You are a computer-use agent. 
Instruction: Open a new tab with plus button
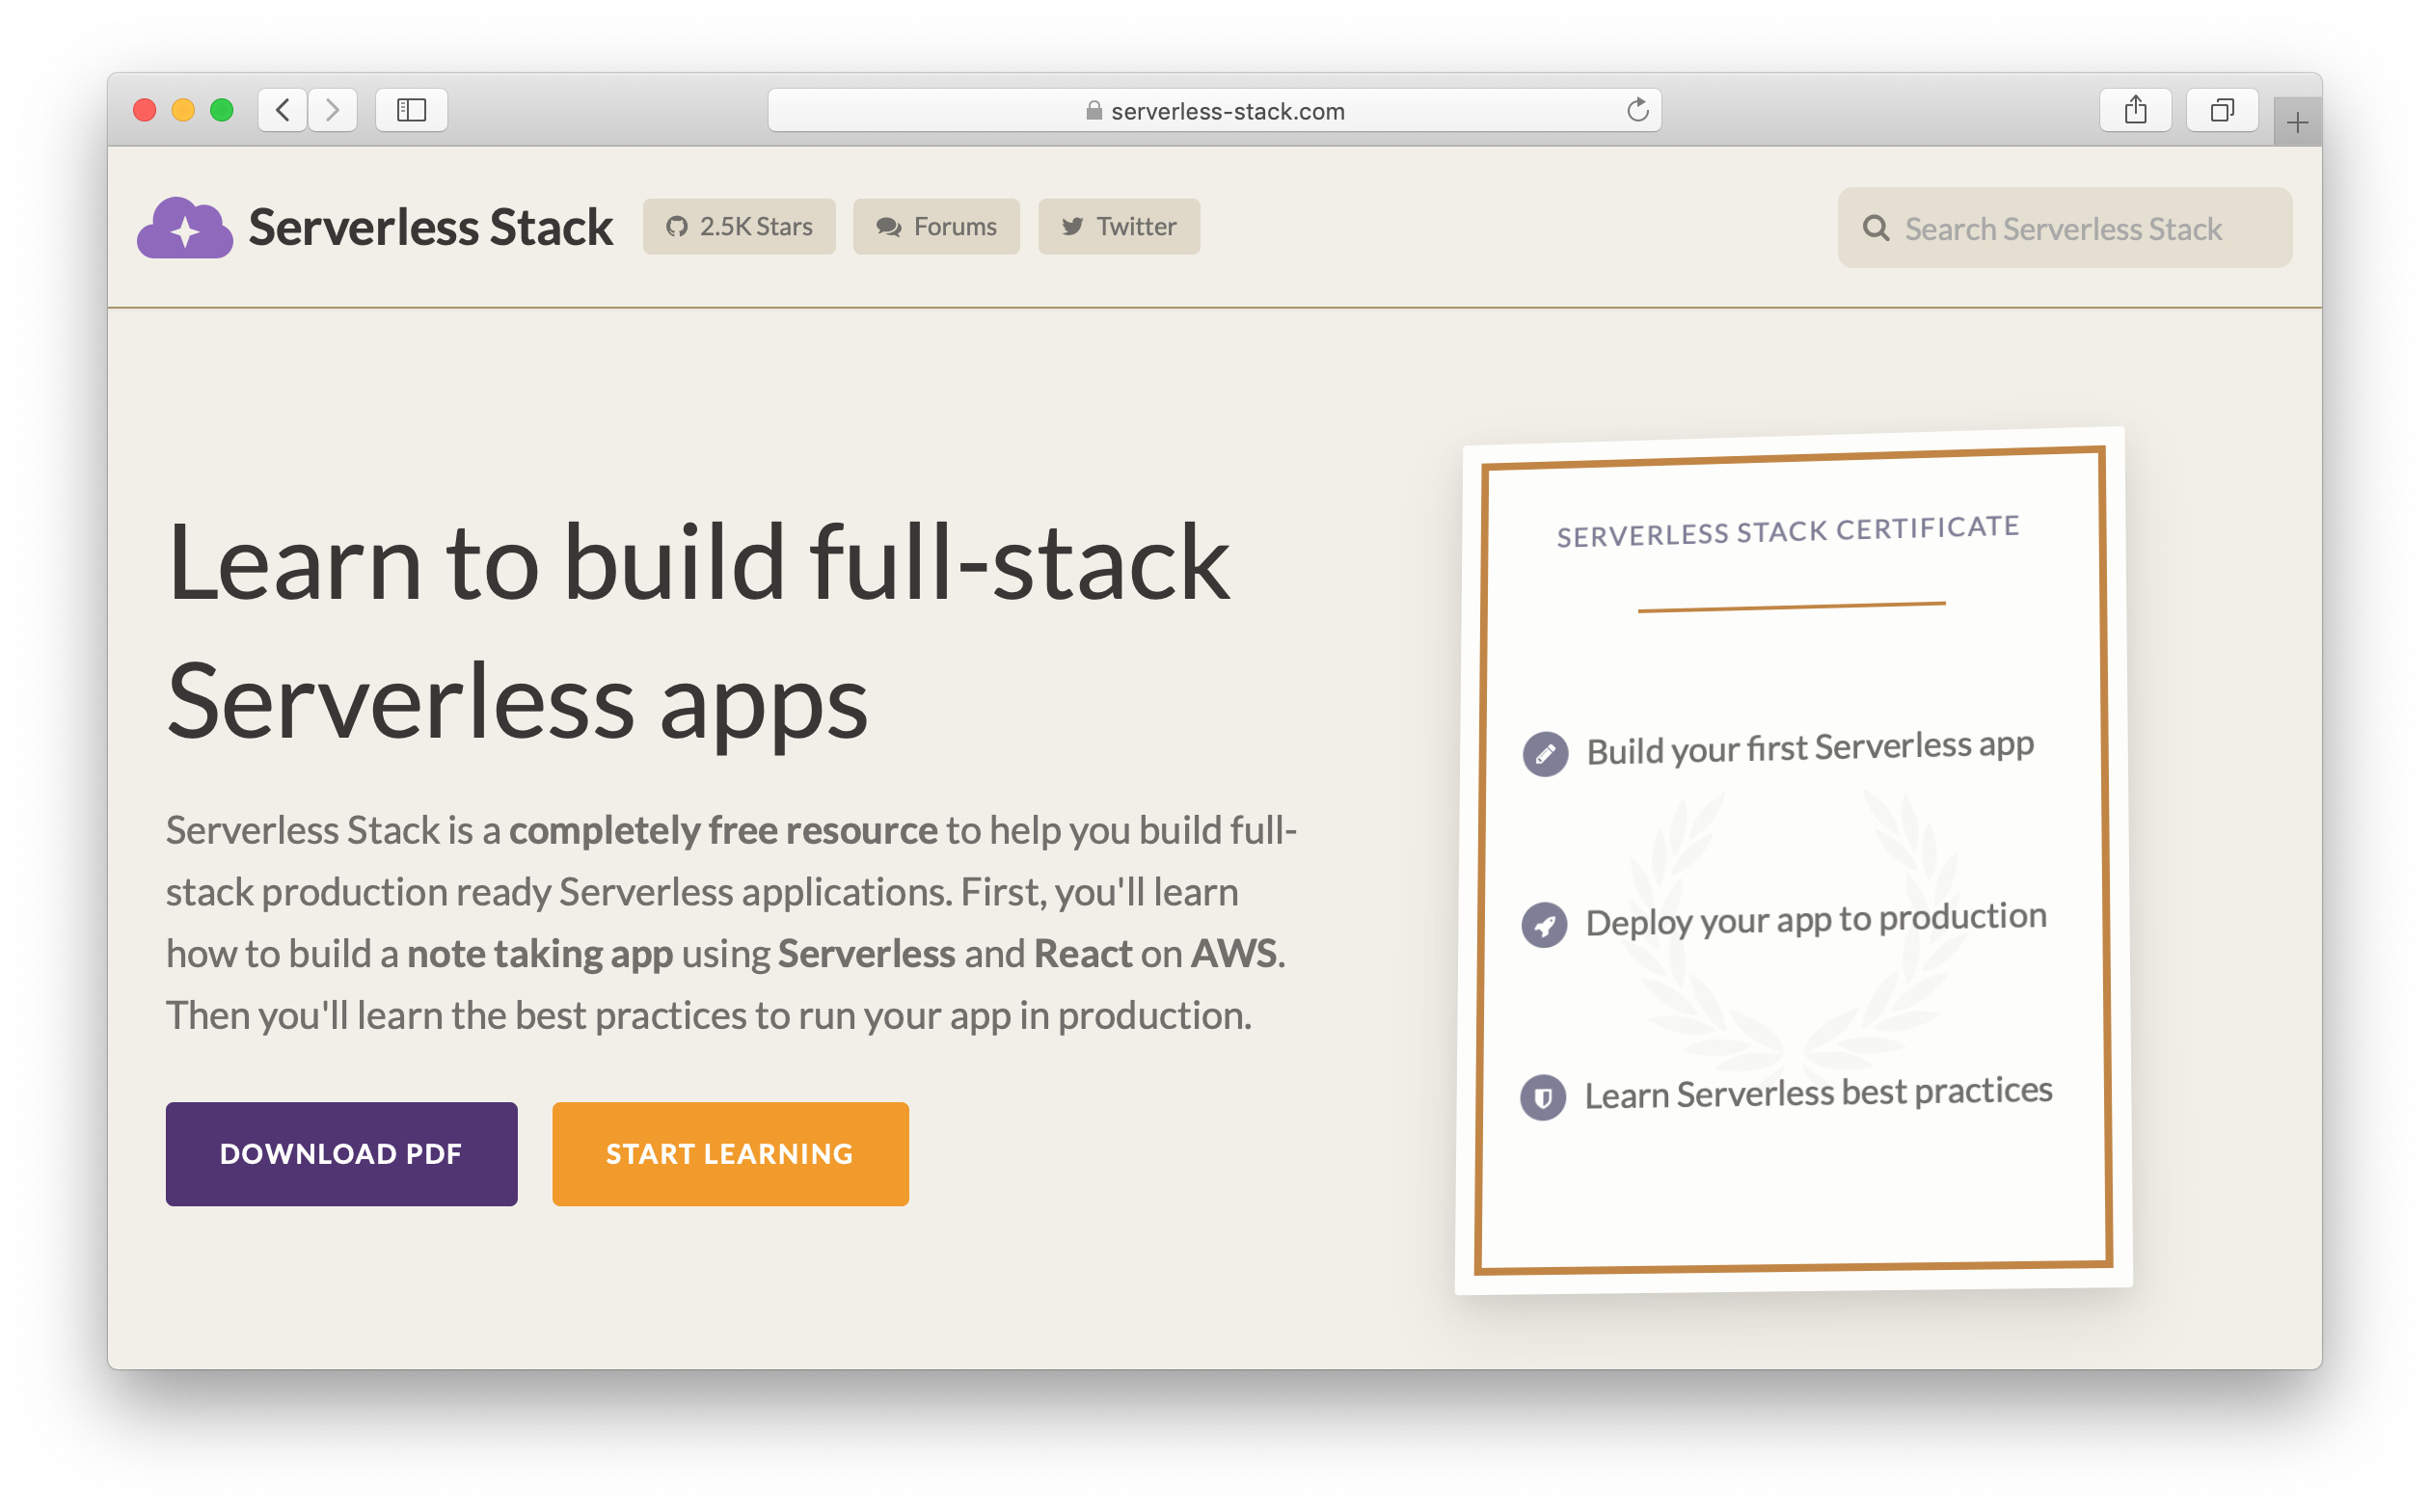[2297, 123]
